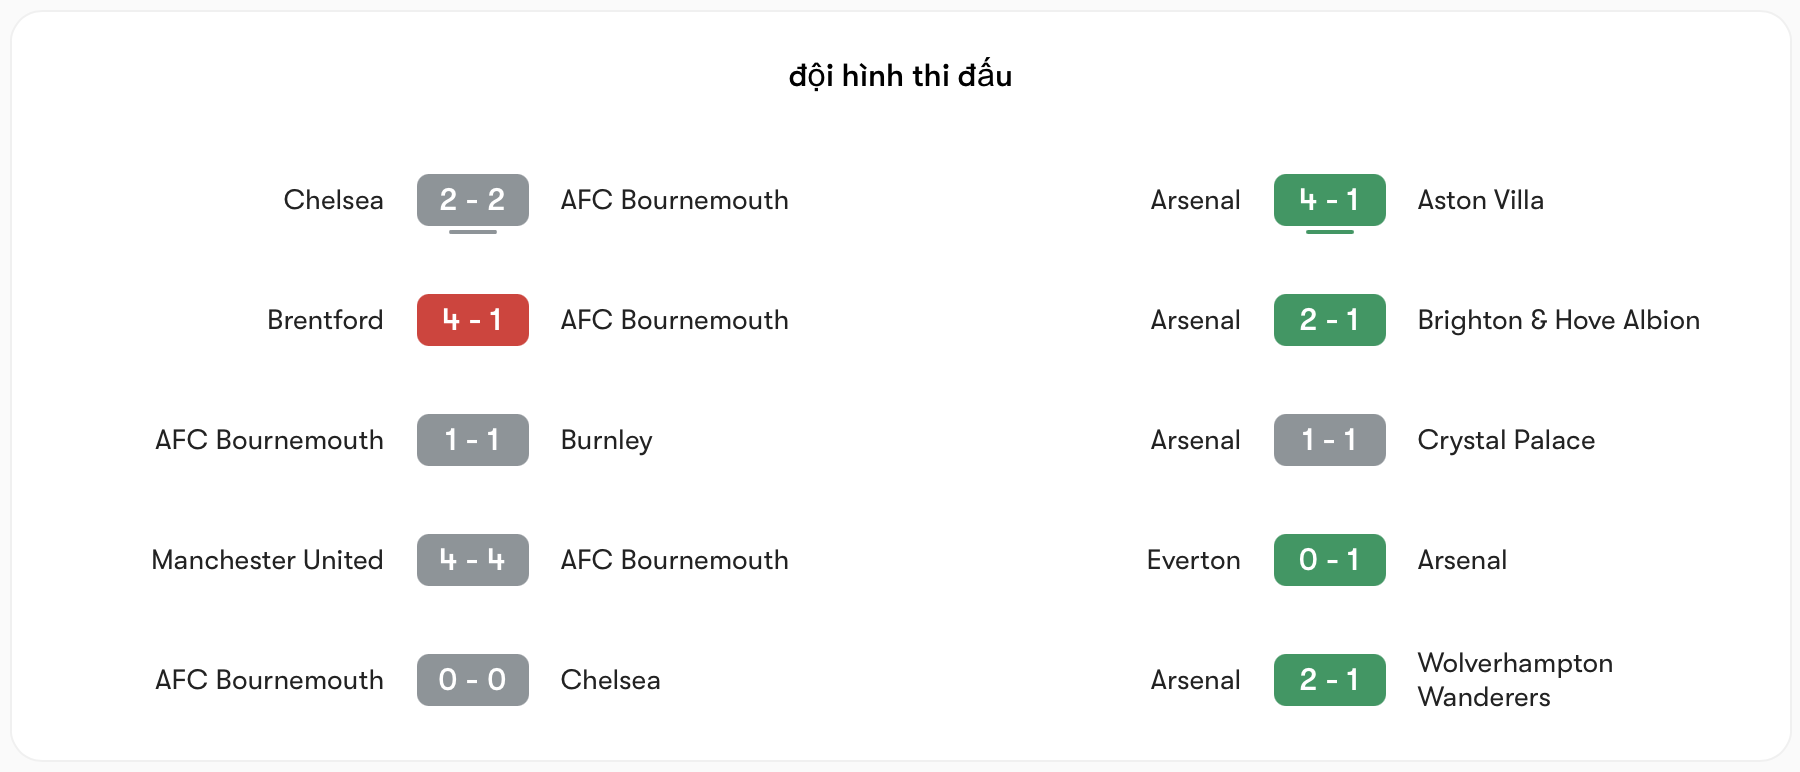
Task: Open the 1-1 Bournemouth Burnley score badge
Action: tap(472, 440)
